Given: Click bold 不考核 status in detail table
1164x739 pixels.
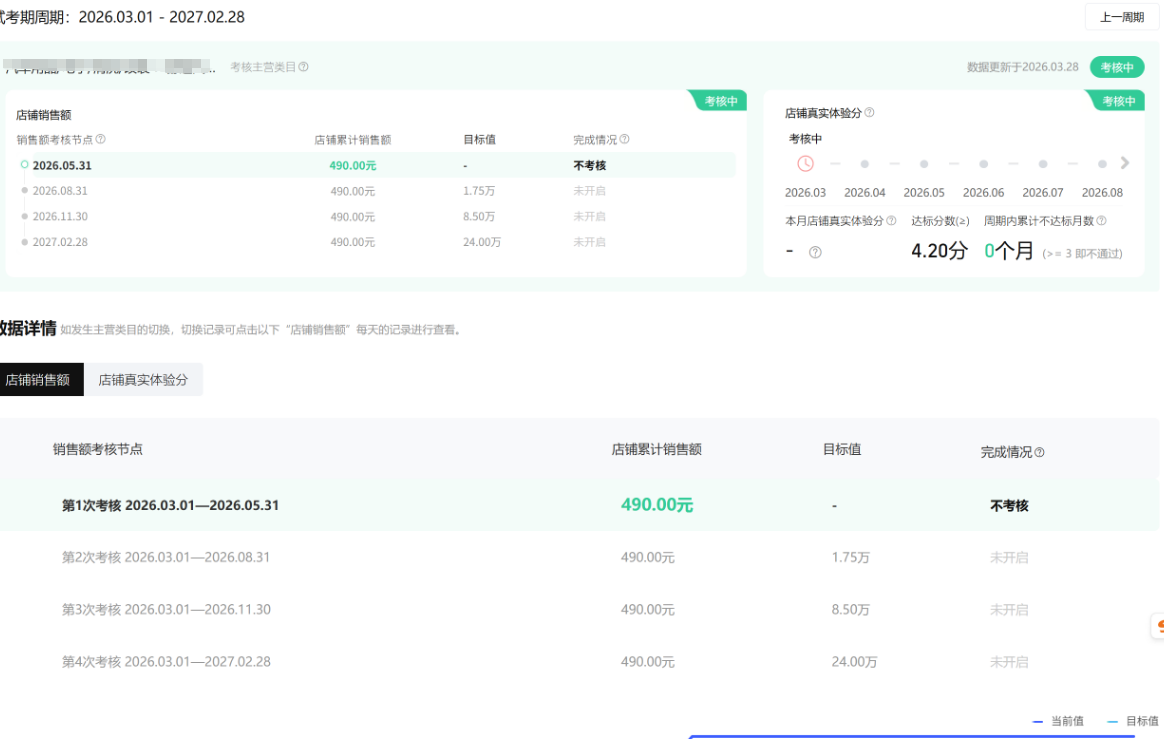Looking at the screenshot, I should [x=1010, y=506].
